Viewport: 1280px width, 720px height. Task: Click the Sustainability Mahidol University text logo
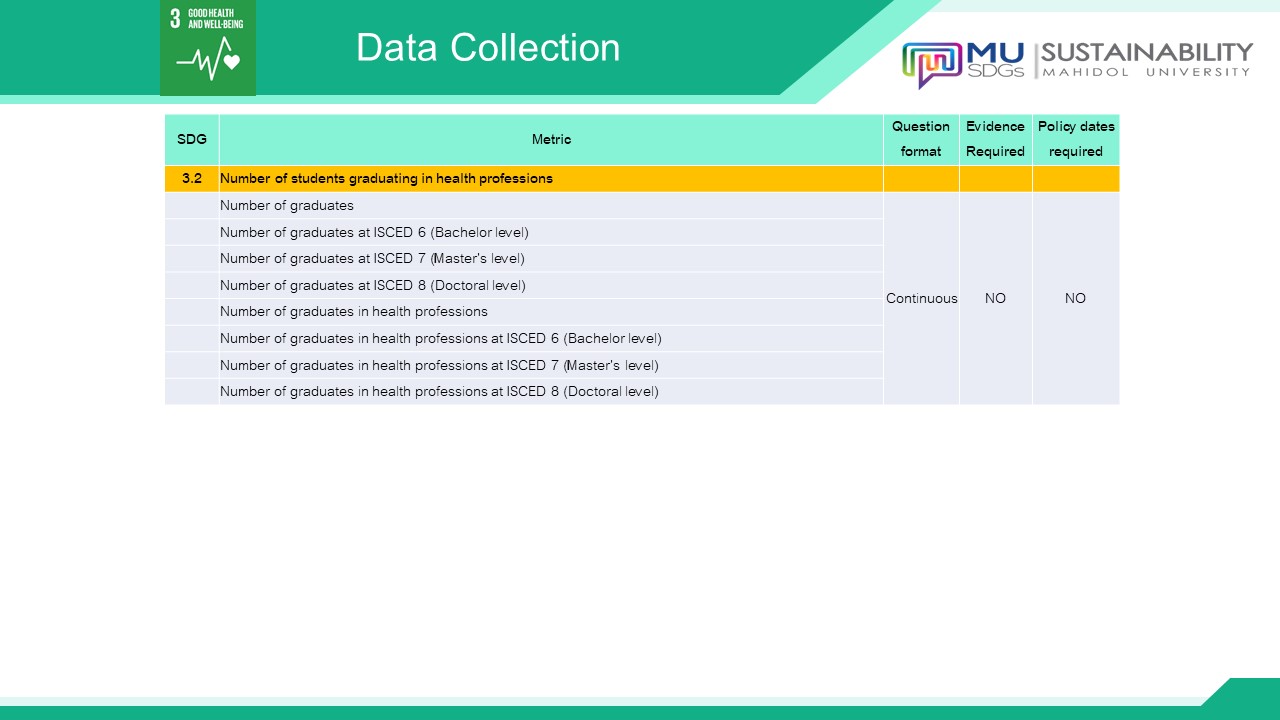(x=1145, y=59)
